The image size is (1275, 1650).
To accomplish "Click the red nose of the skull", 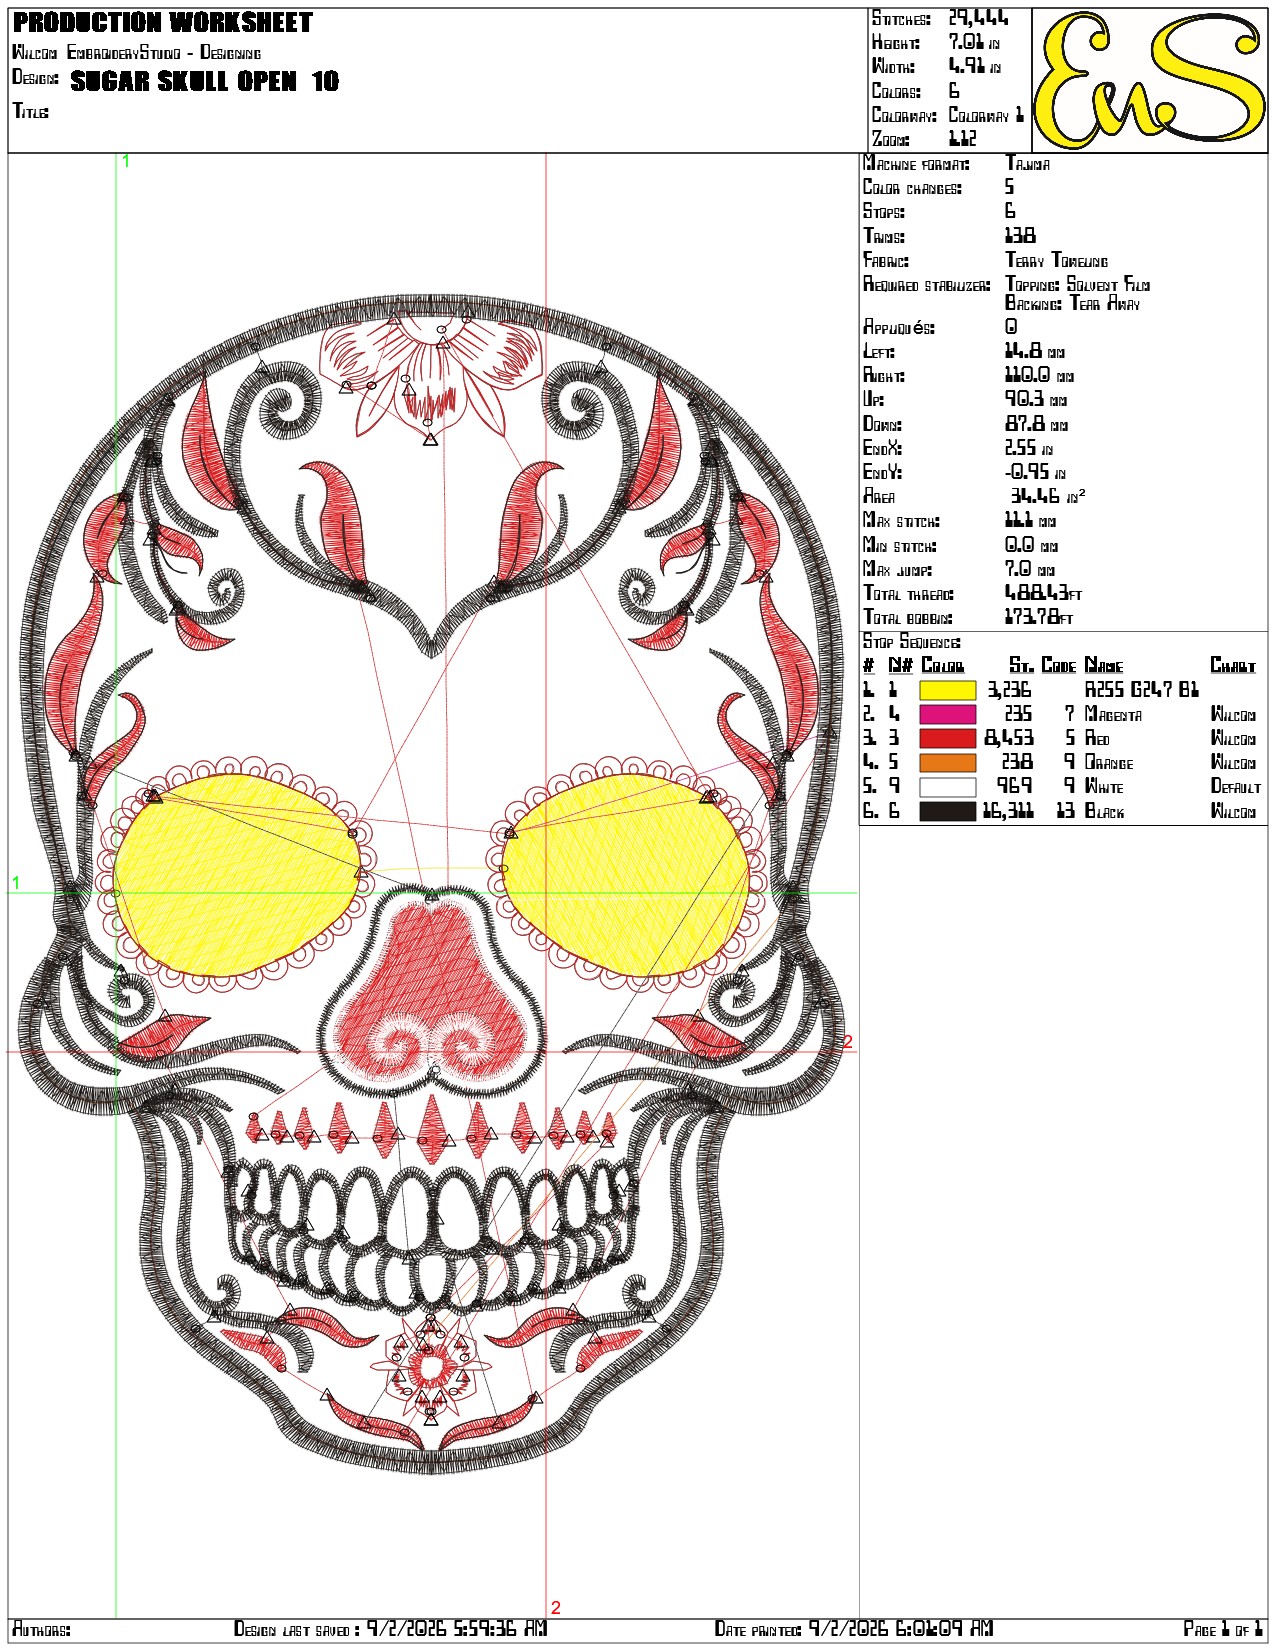I will pyautogui.click(x=432, y=990).
